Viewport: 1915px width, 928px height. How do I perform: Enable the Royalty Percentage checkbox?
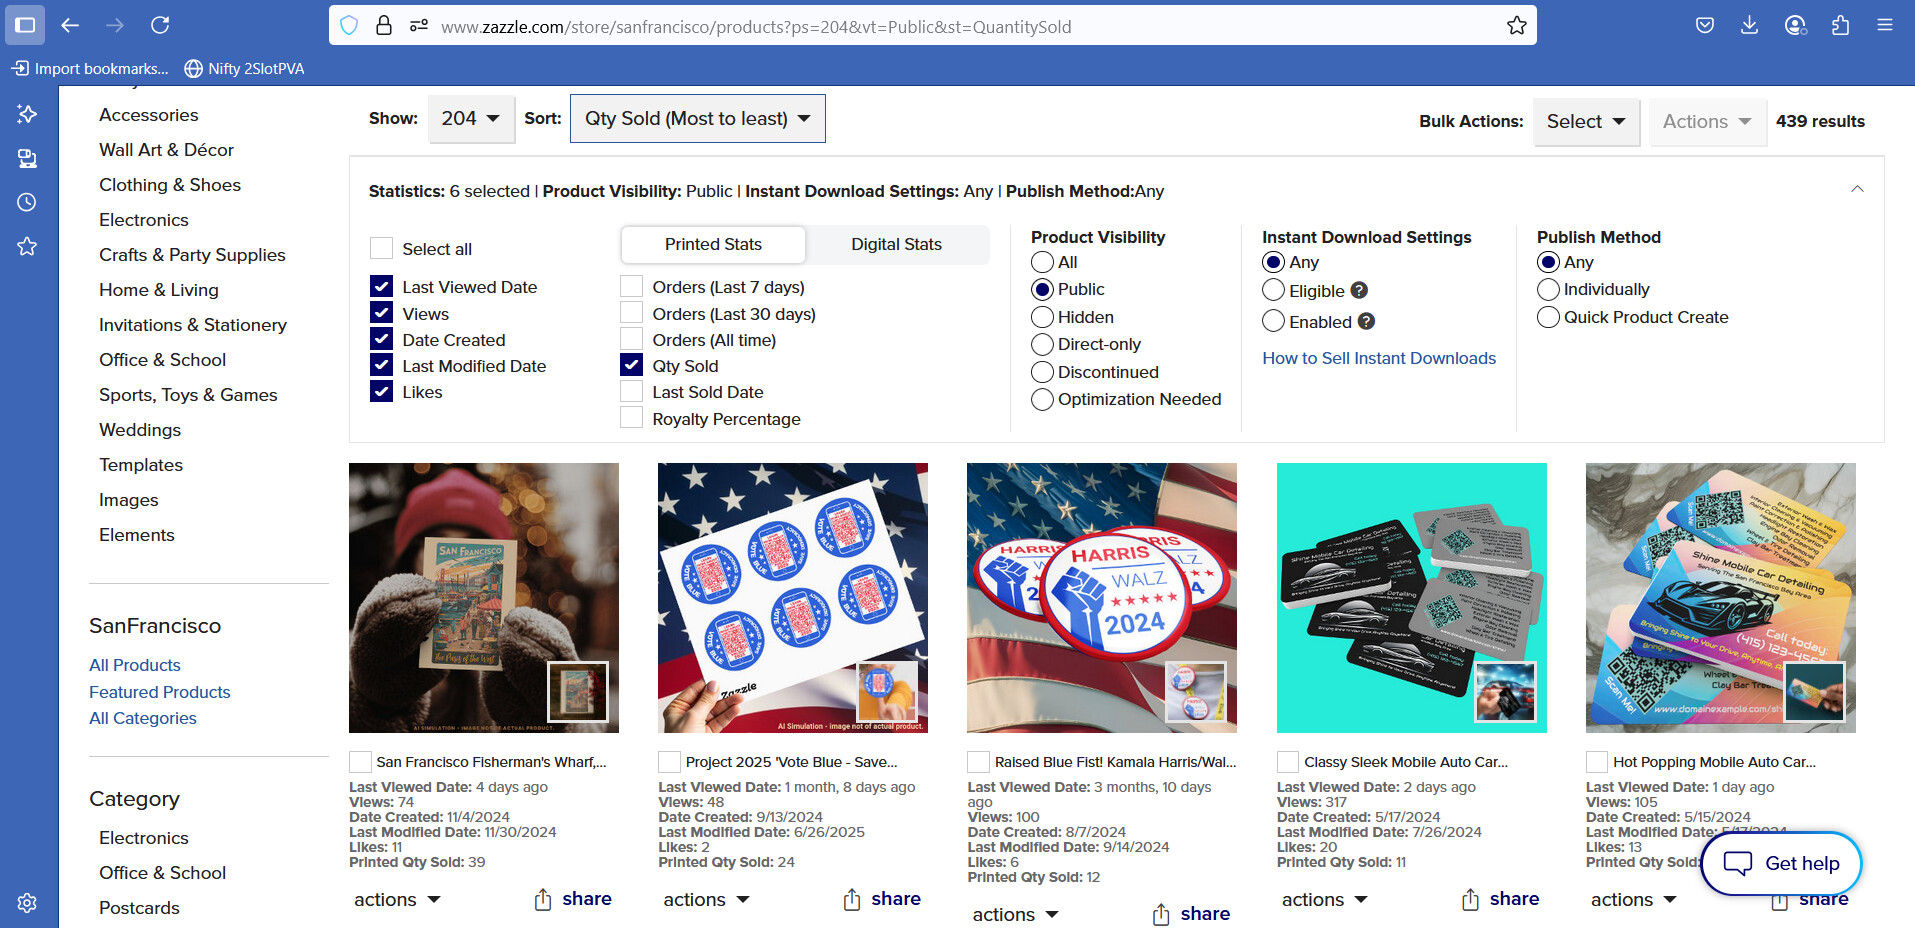click(x=631, y=418)
